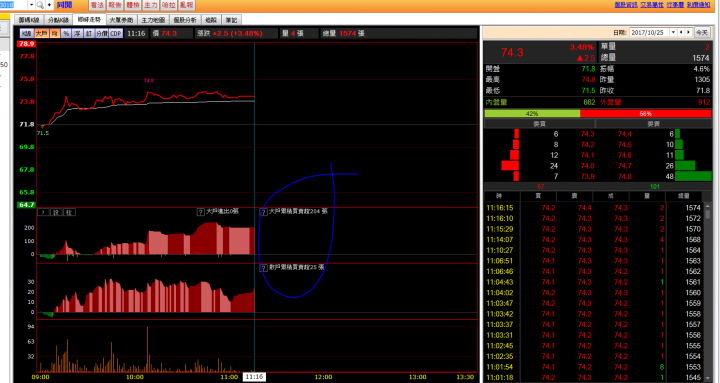
Task: Click the first small '?' box in the 大戶 panel's three-button group
Action: coord(43,212)
